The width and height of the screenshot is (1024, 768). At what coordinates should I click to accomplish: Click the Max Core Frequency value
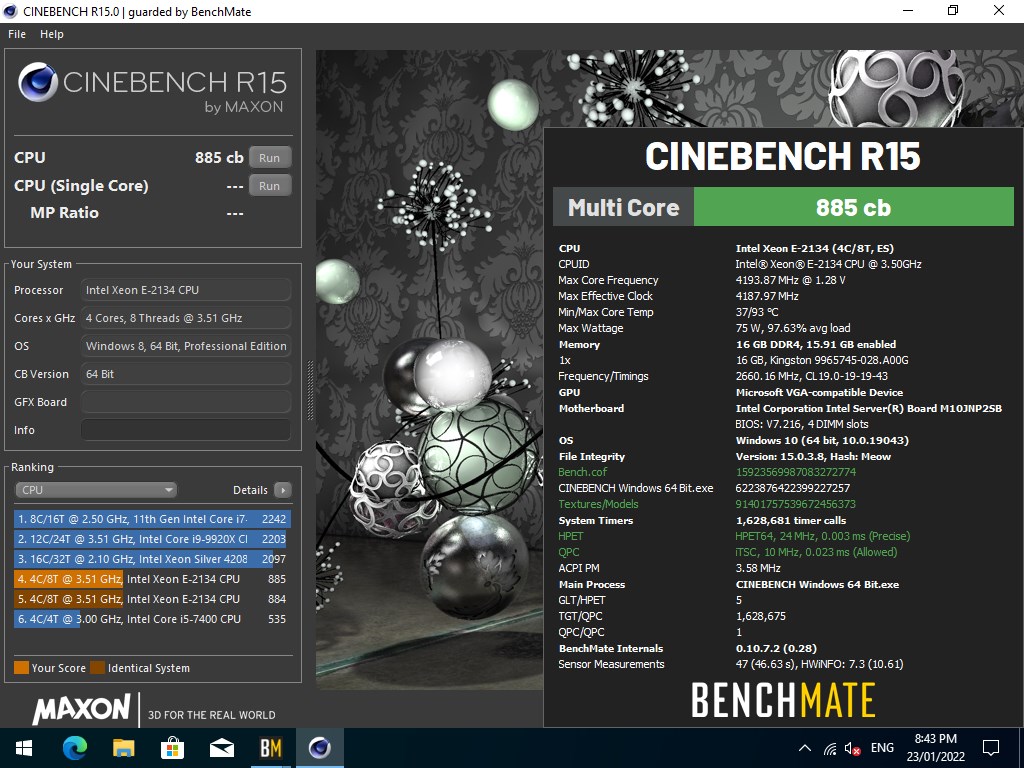[790, 280]
